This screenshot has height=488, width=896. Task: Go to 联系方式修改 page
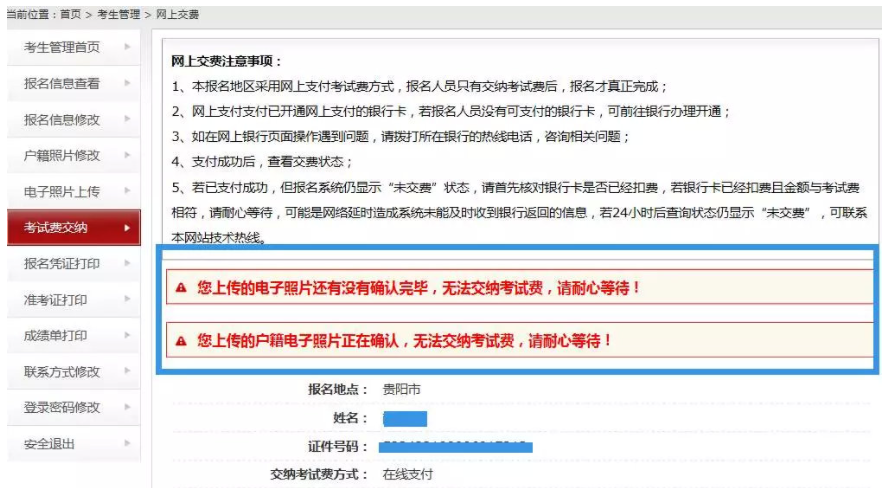(x=62, y=371)
